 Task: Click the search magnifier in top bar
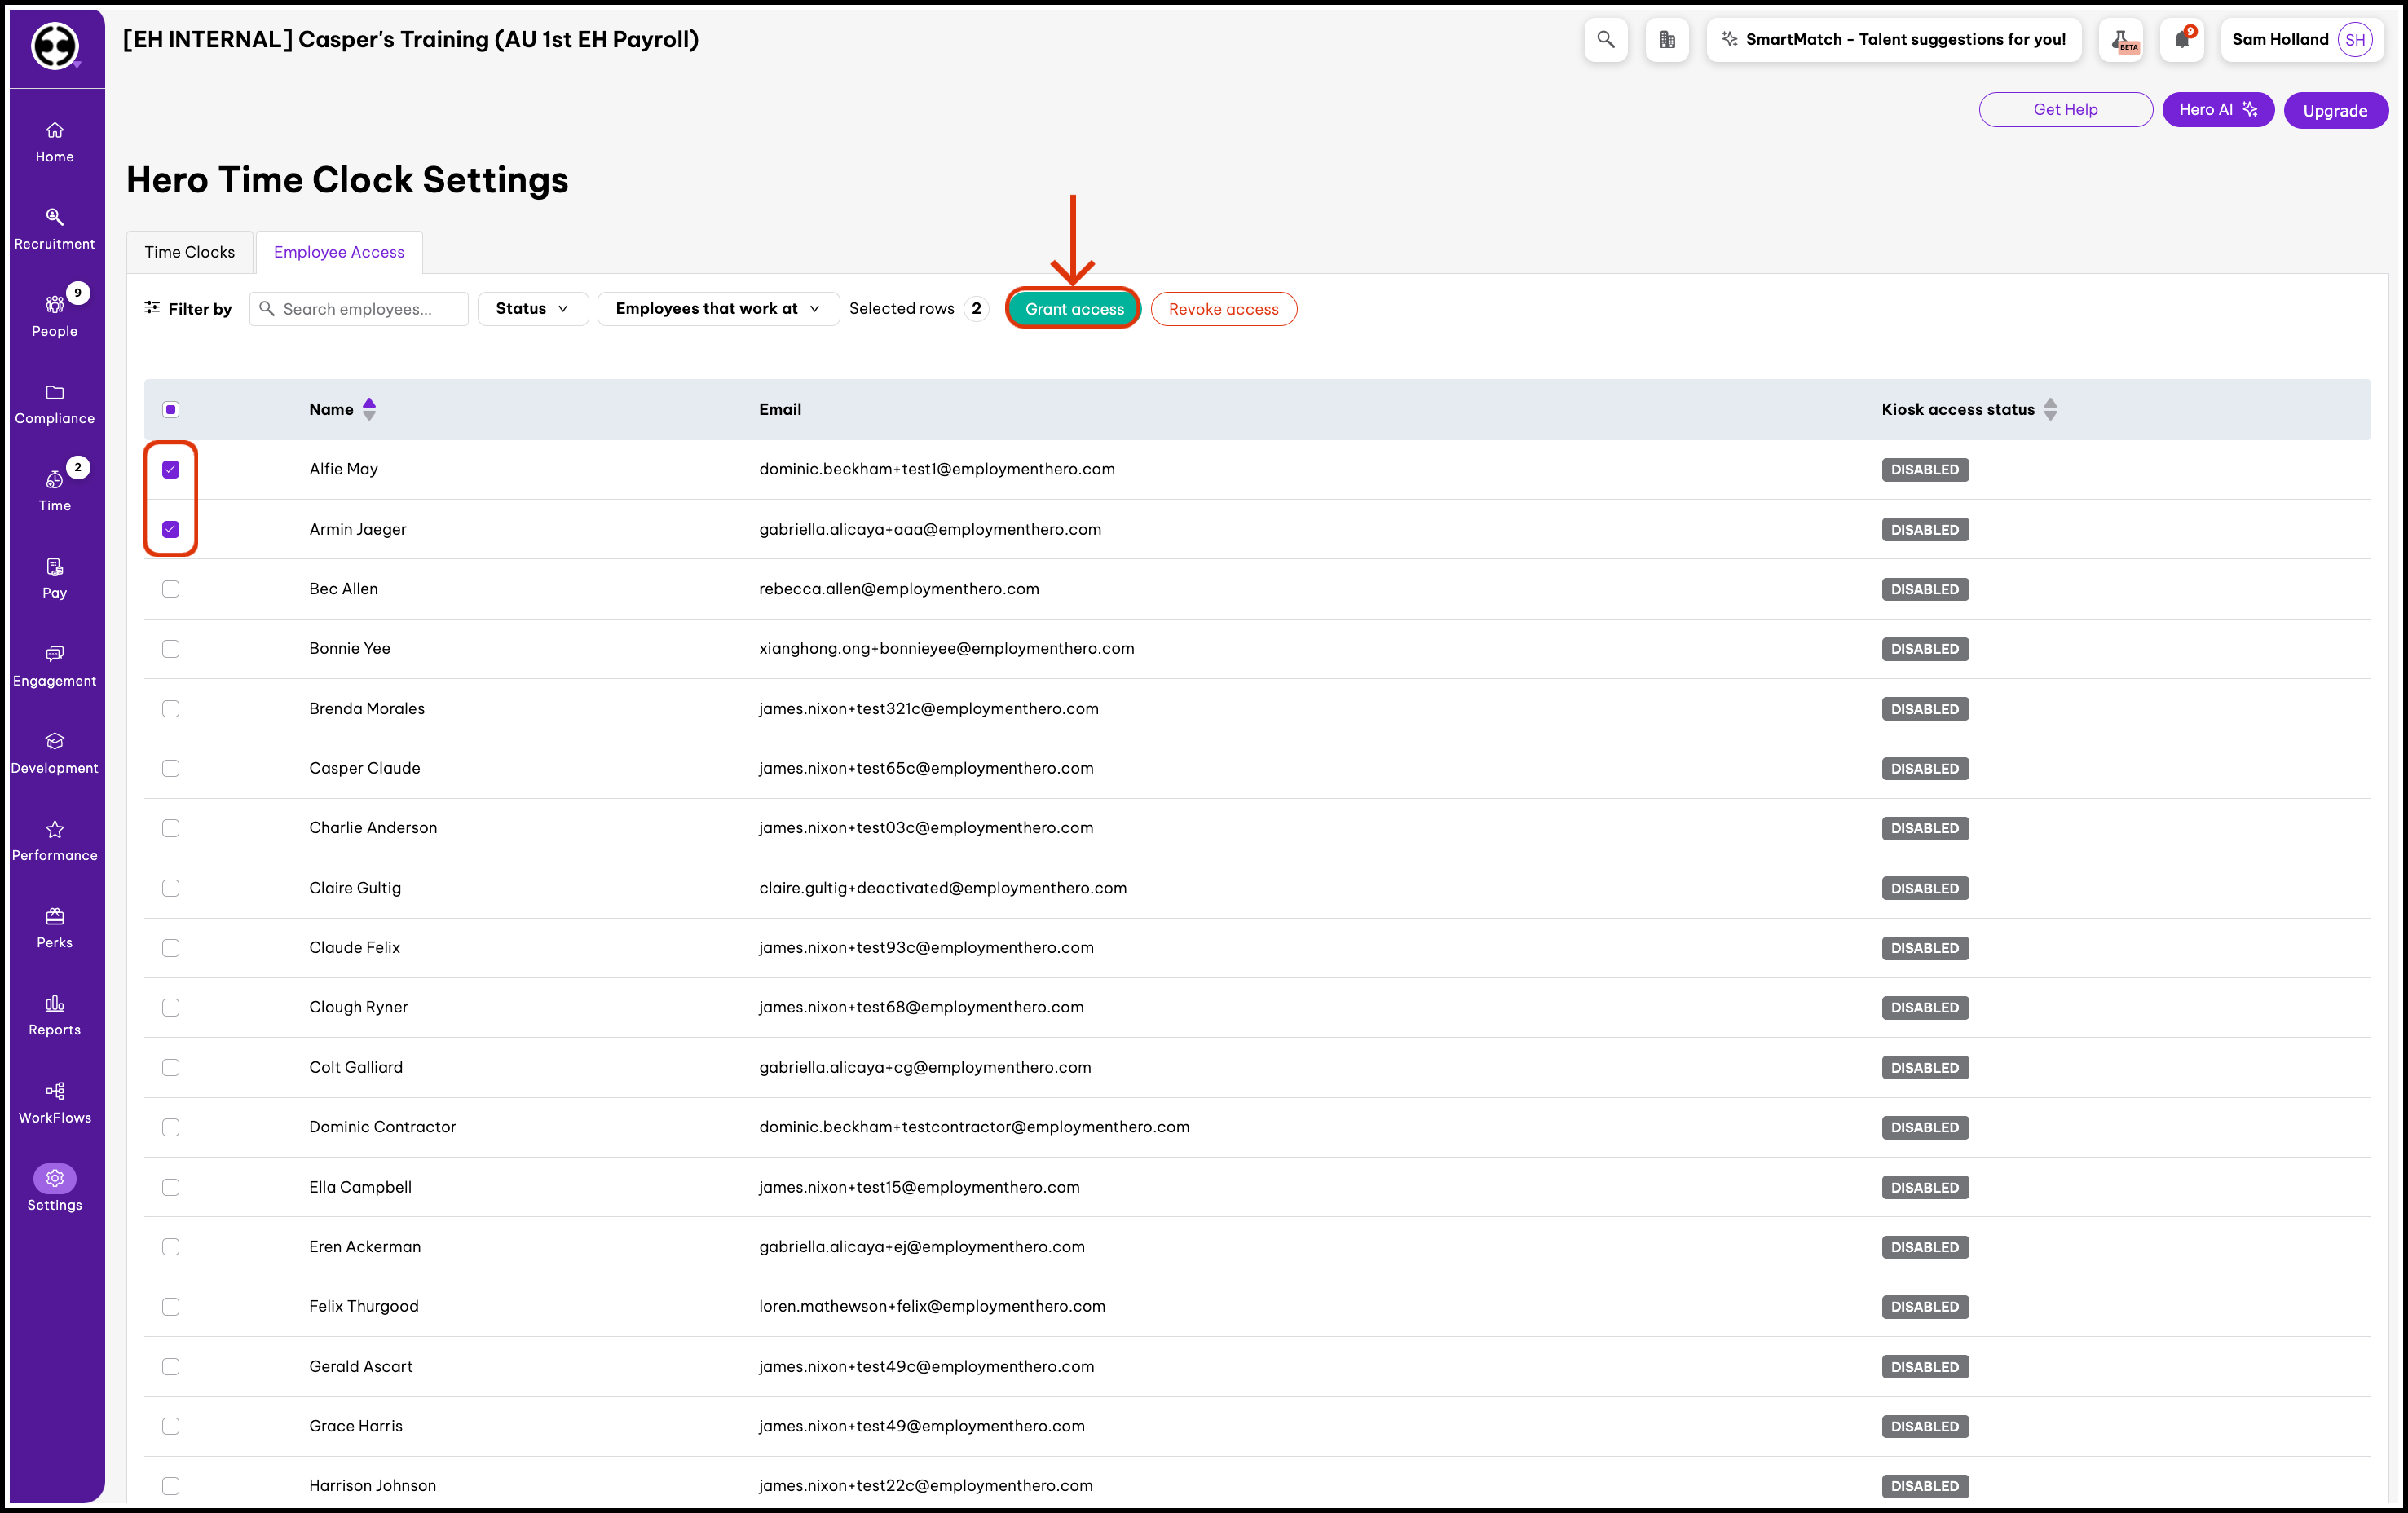coord(1605,40)
